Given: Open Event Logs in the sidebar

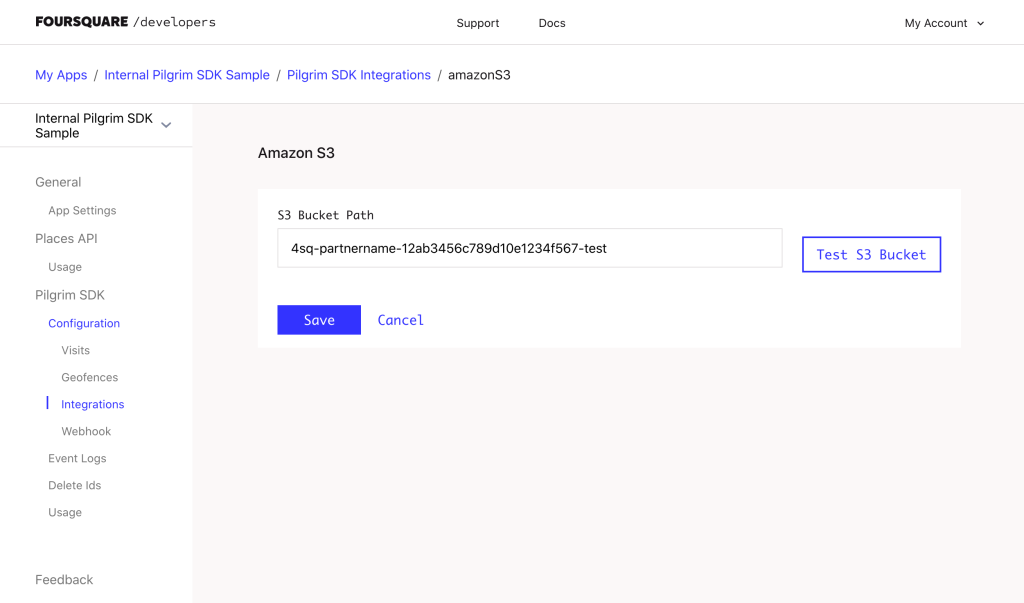Looking at the screenshot, I should [77, 458].
